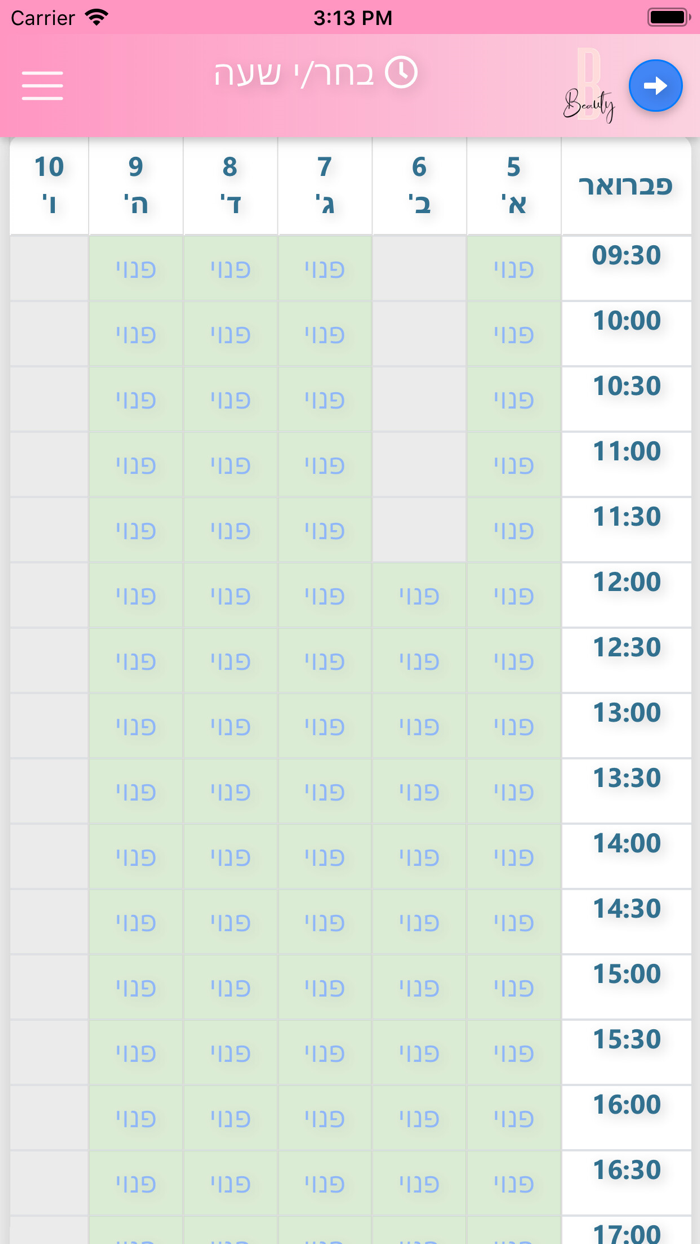Viewport: 700px width, 1244px height.
Task: Choose the 15:30 slot on day 6
Action: coord(419,1053)
